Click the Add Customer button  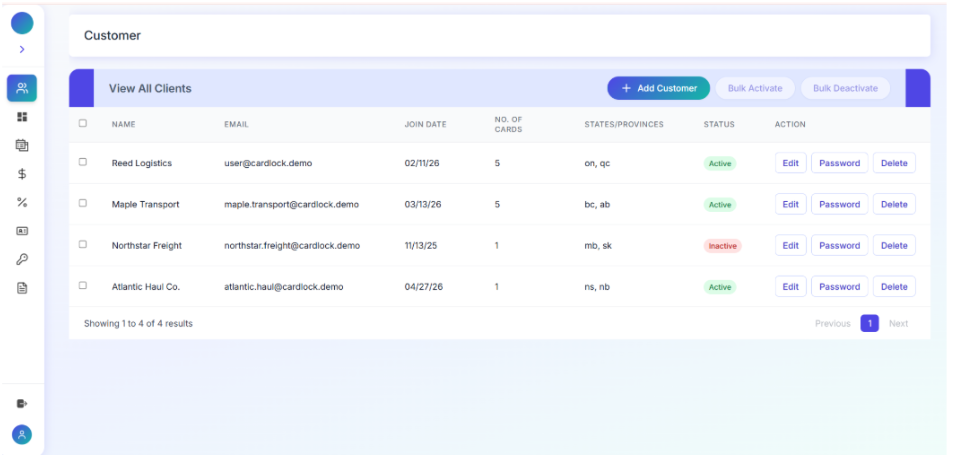pyautogui.click(x=658, y=88)
